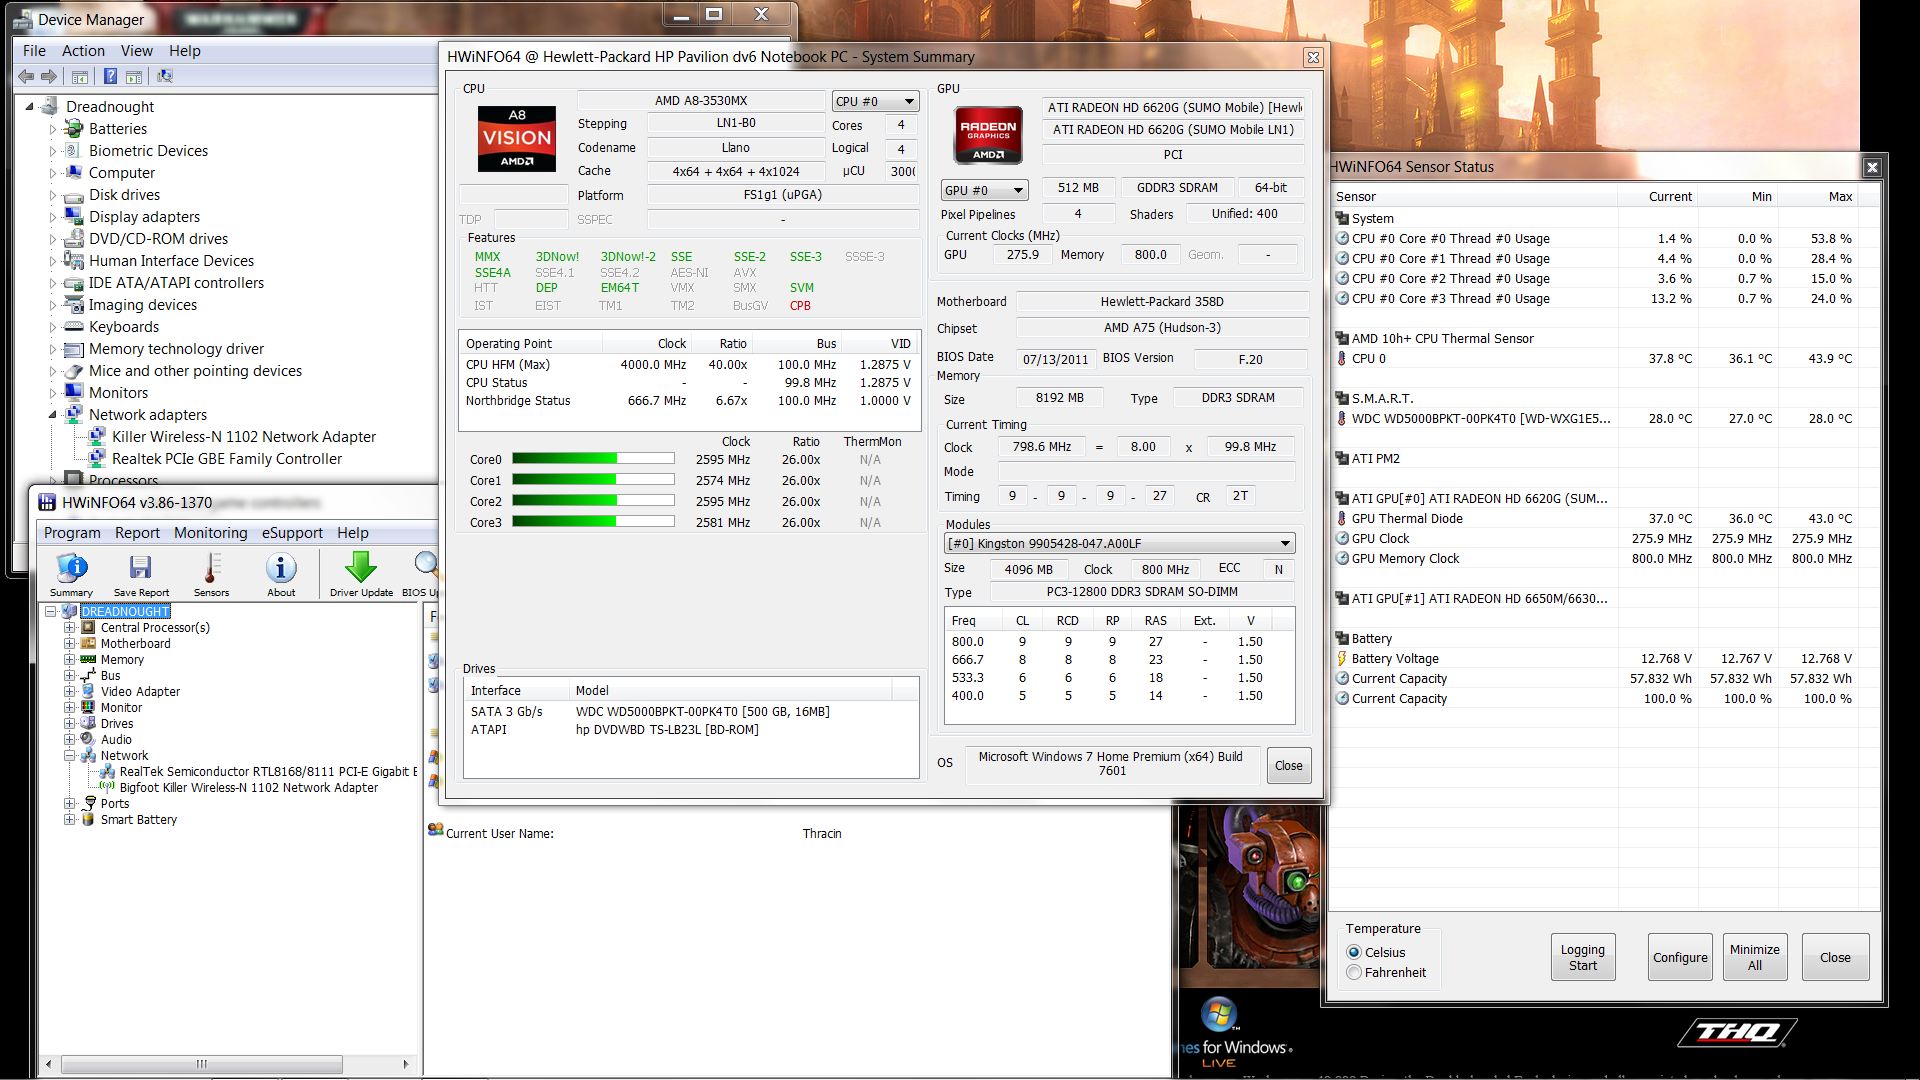Screen dimensions: 1920x1080
Task: Click Close button in System Summary
Action: (x=1288, y=766)
